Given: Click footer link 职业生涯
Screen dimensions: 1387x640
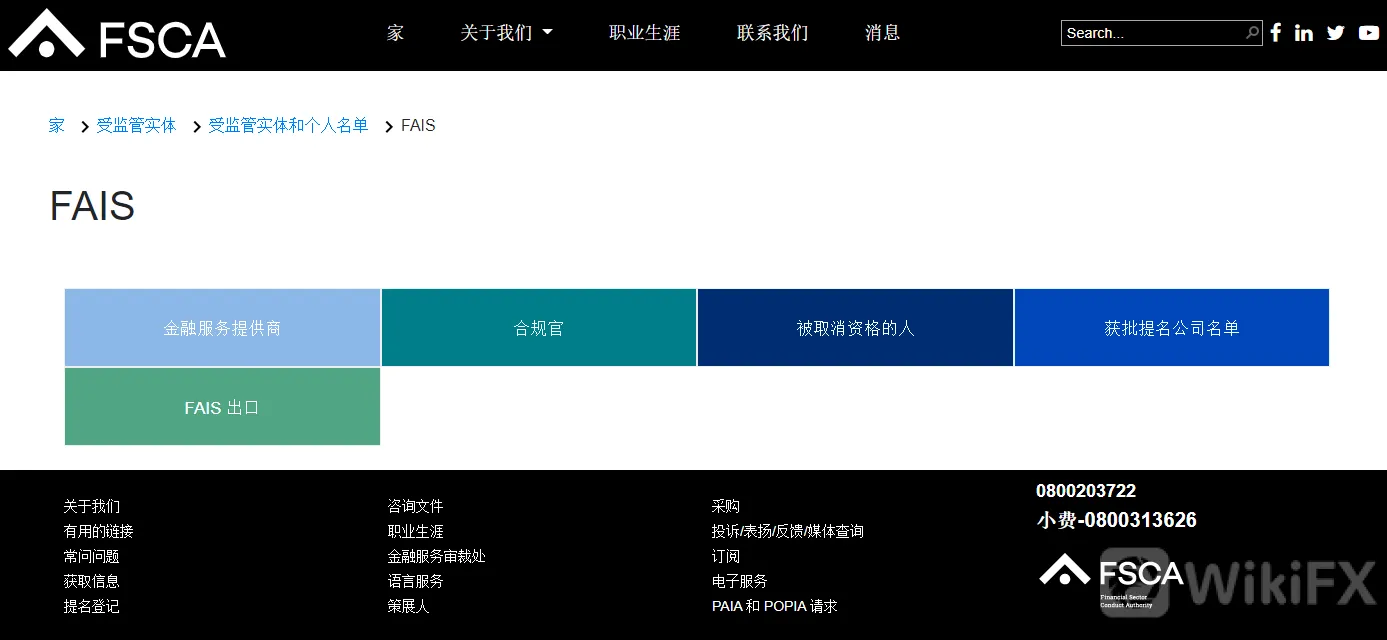Looking at the screenshot, I should [x=415, y=532].
